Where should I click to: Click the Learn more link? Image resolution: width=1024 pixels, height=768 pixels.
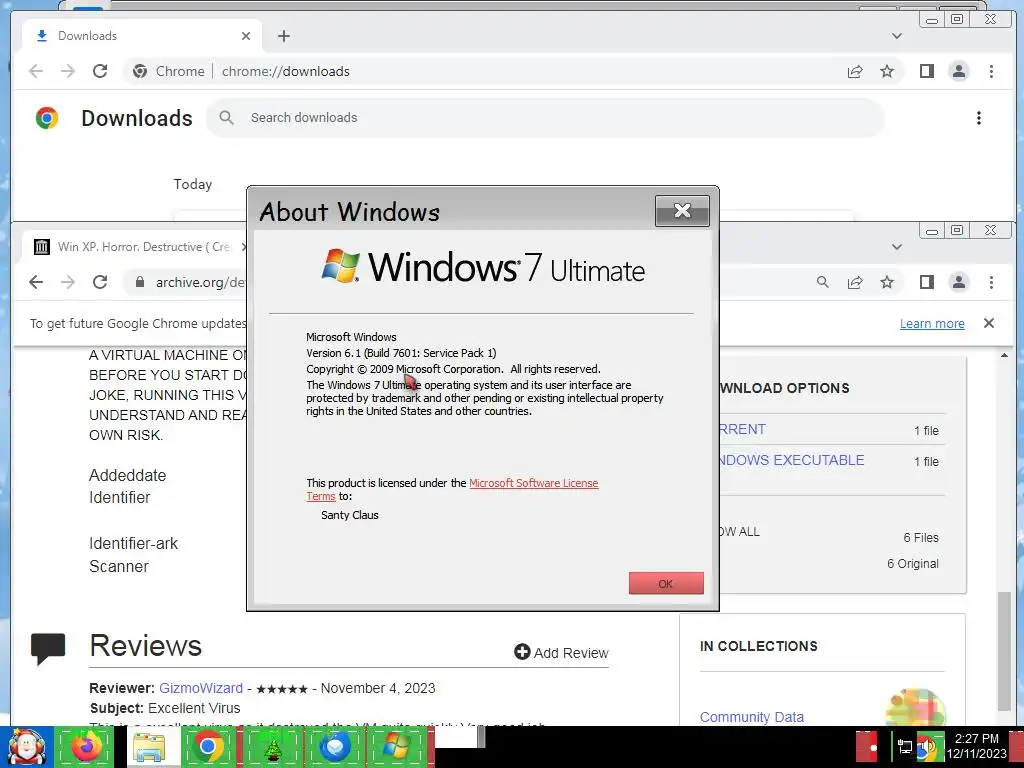point(932,324)
